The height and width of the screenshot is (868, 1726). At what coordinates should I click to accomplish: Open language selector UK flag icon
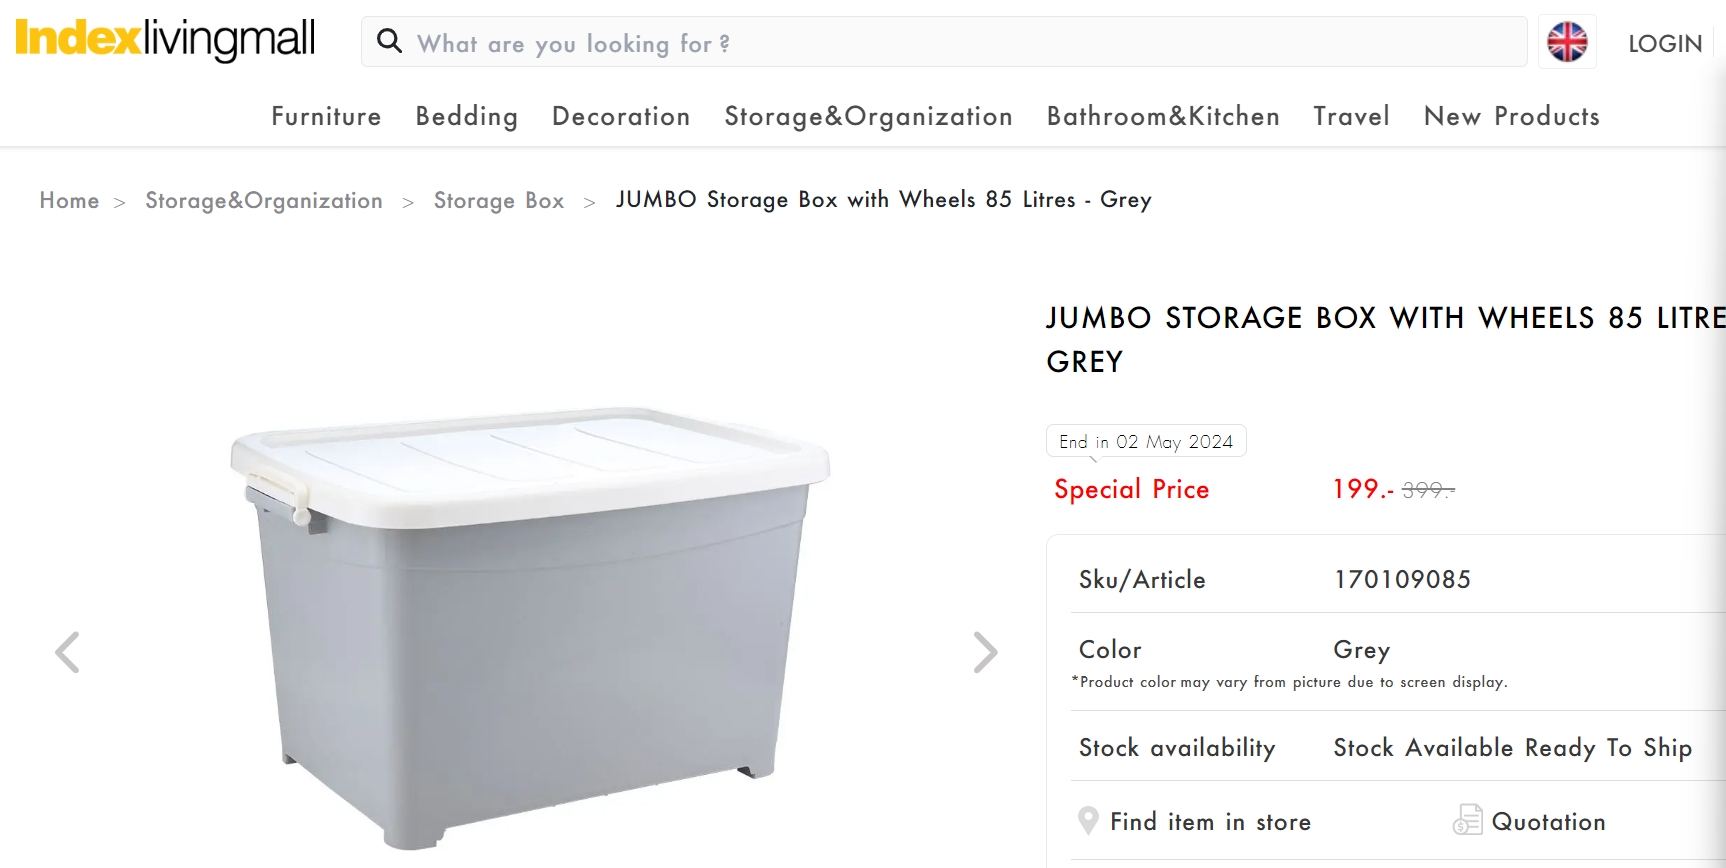1567,42
